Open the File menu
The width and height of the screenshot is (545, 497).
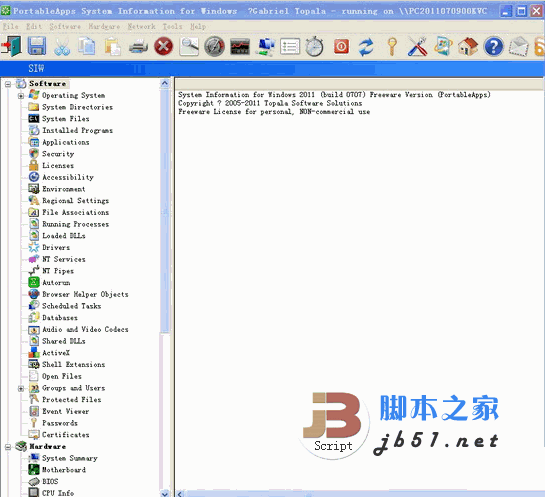[x=10, y=26]
